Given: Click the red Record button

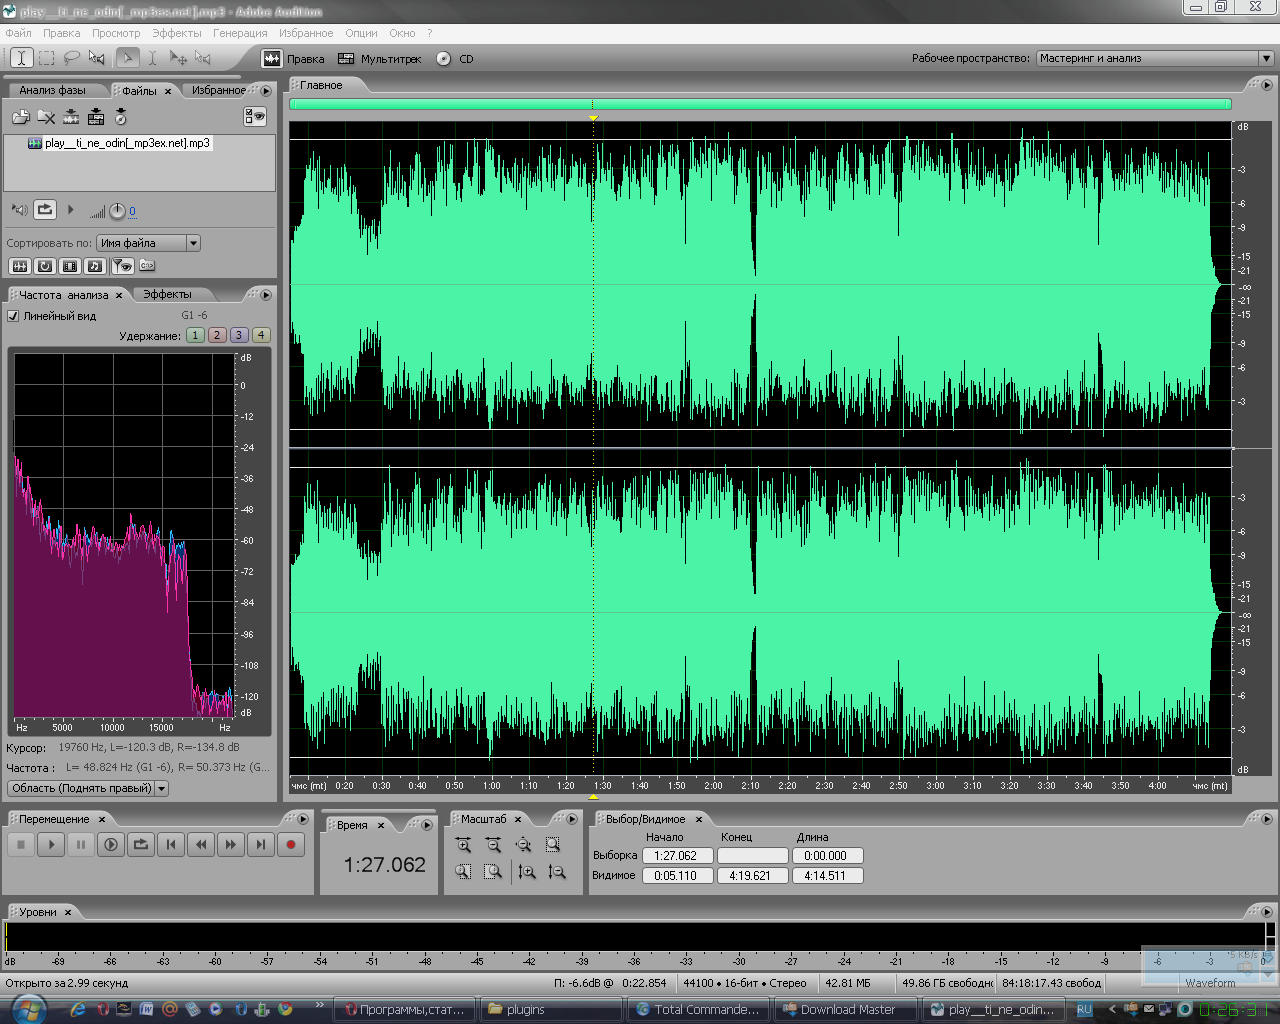Looking at the screenshot, I should 291,845.
